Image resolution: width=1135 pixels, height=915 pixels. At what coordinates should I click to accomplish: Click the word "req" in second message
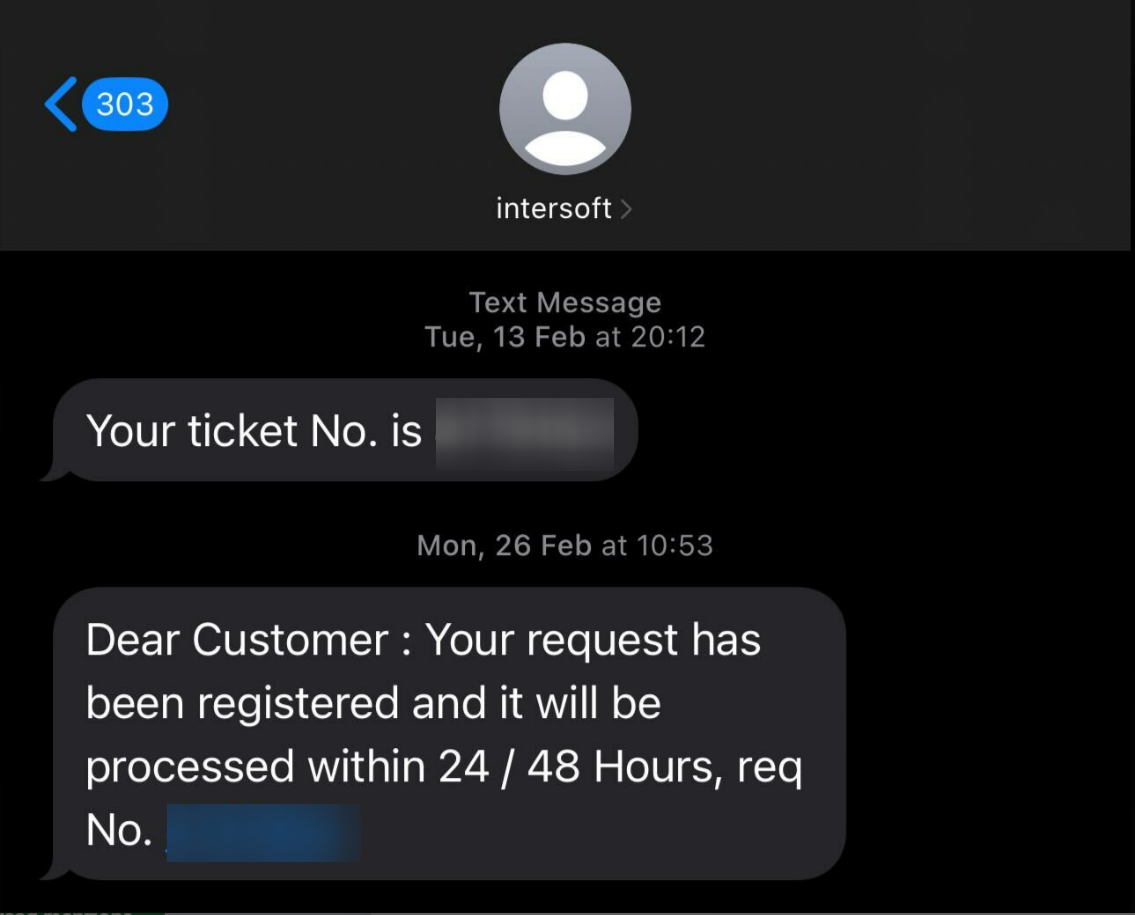[x=769, y=769]
